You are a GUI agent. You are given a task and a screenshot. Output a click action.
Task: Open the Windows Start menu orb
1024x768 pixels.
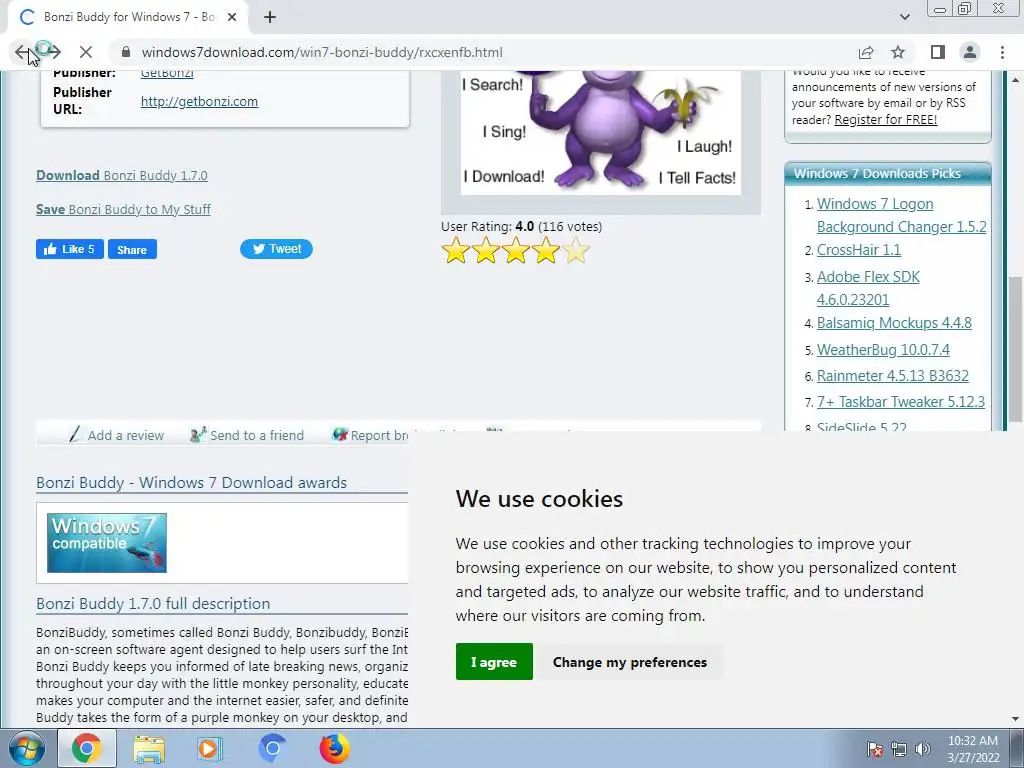pyautogui.click(x=26, y=748)
